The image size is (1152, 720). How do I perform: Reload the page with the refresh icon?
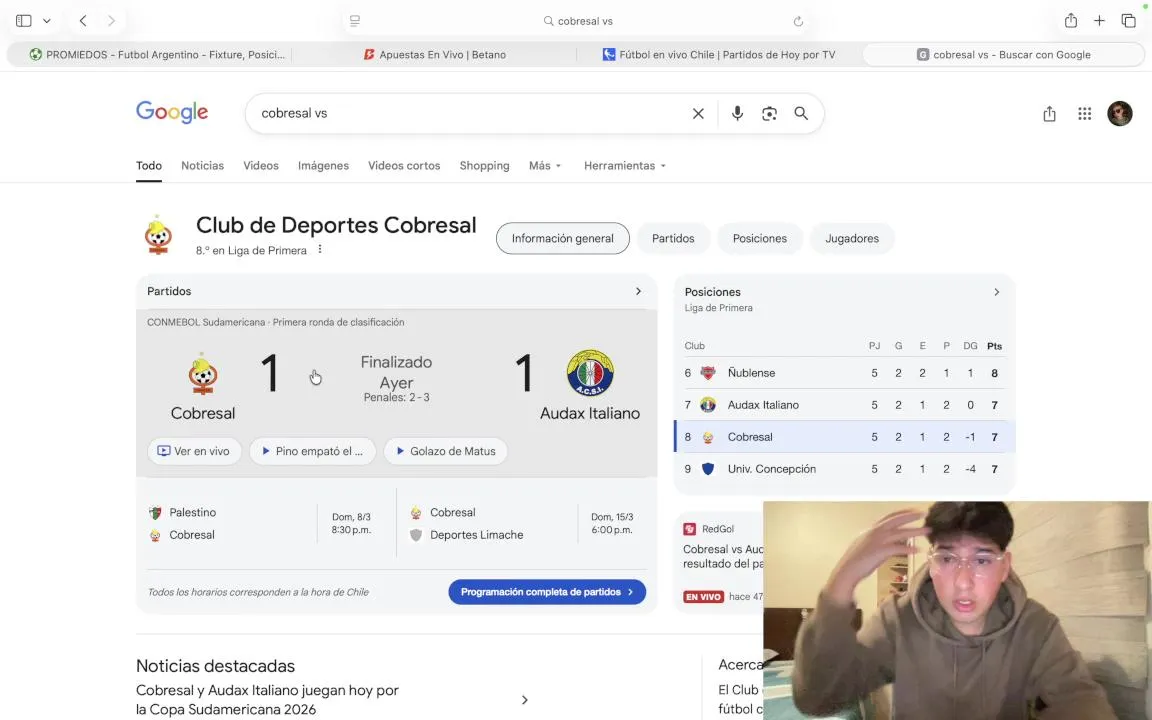click(798, 21)
